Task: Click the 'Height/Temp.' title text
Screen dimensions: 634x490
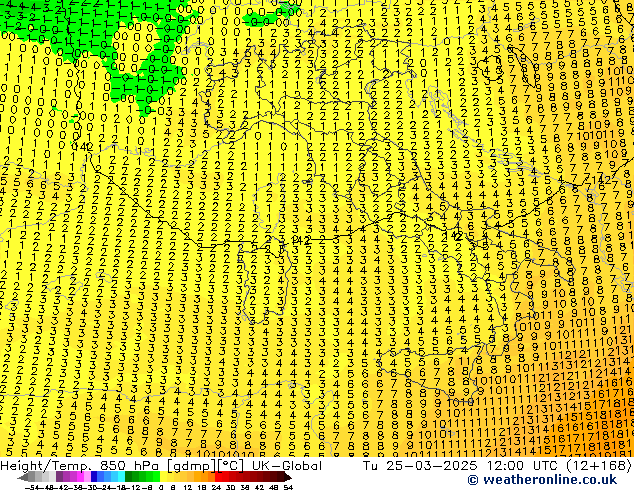Action: click(45, 466)
